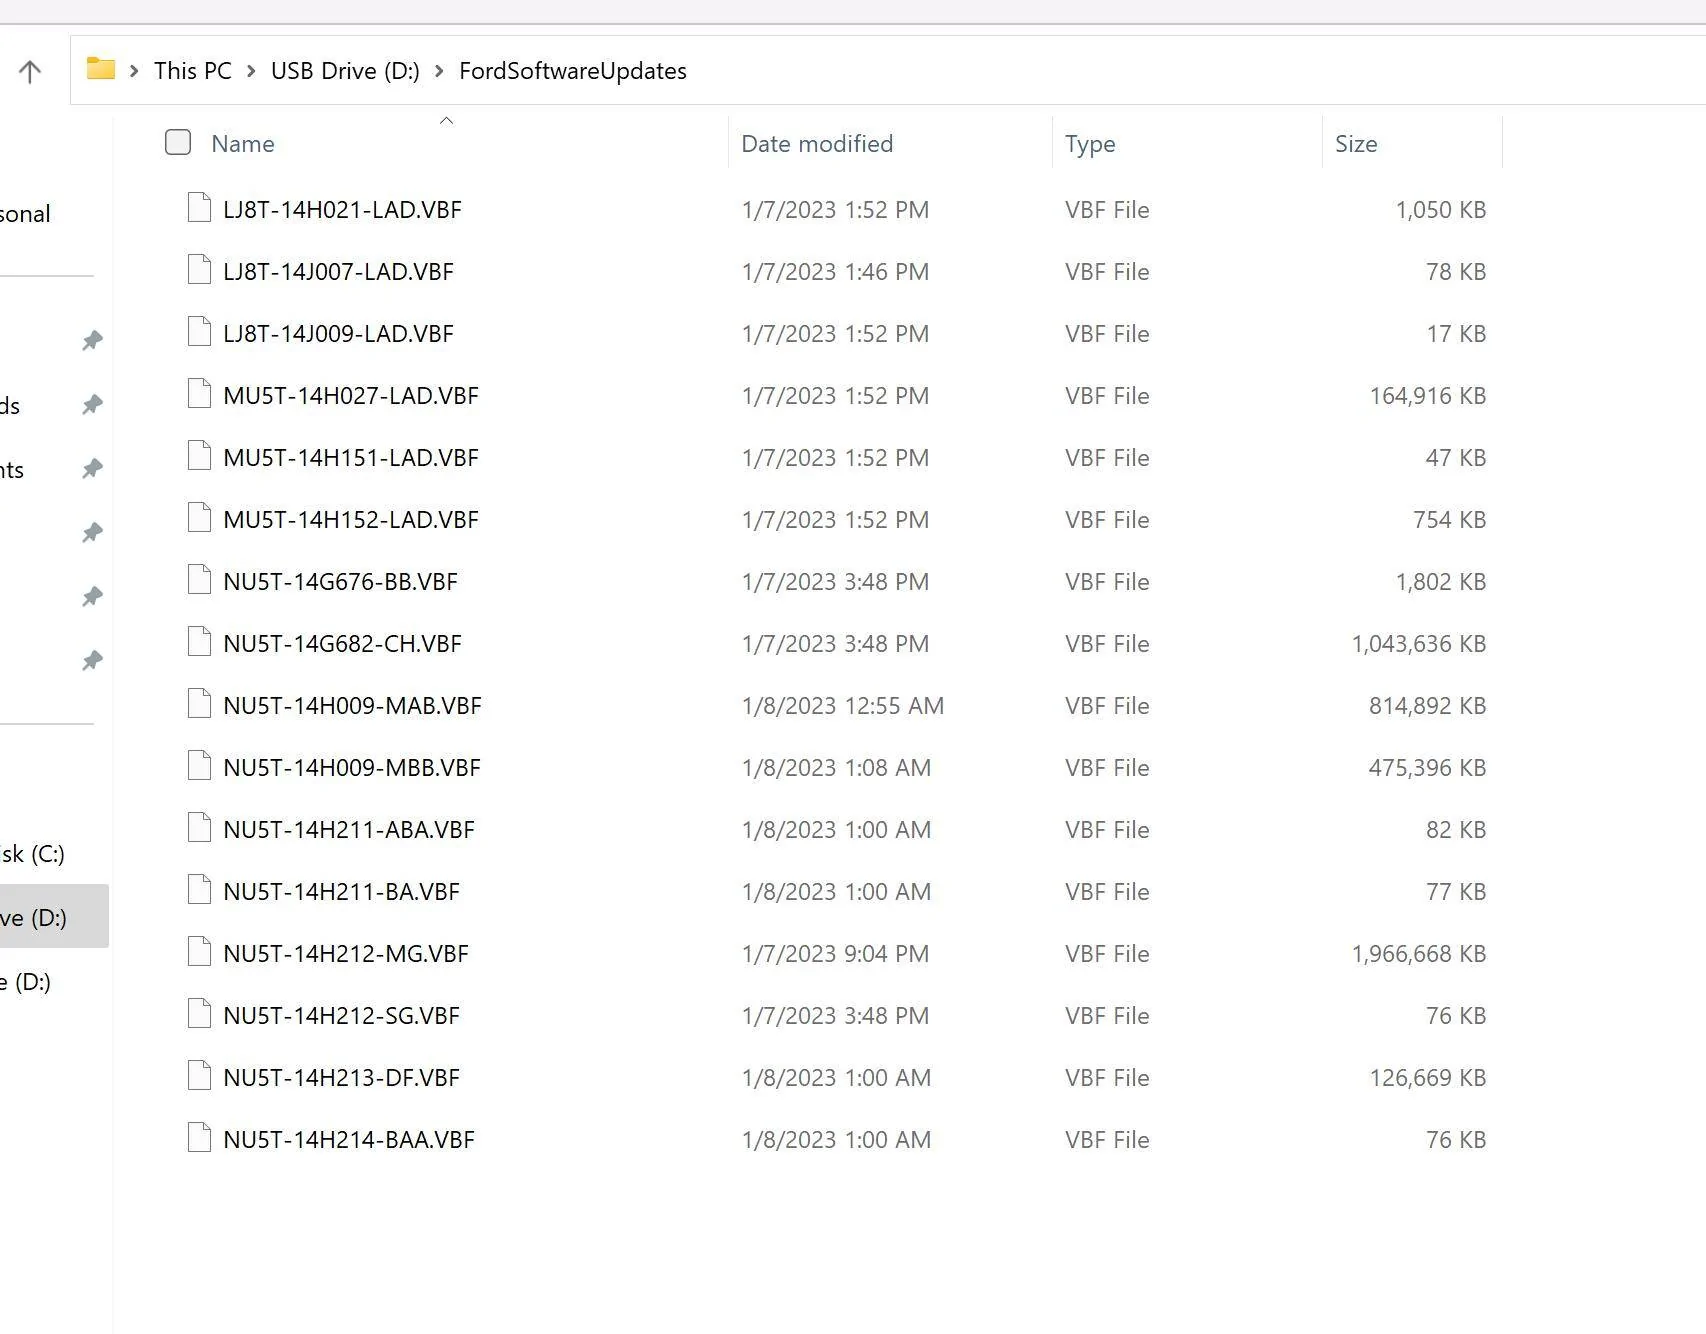The image size is (1706, 1334).
Task: Sort by Name column header
Action: (x=243, y=143)
